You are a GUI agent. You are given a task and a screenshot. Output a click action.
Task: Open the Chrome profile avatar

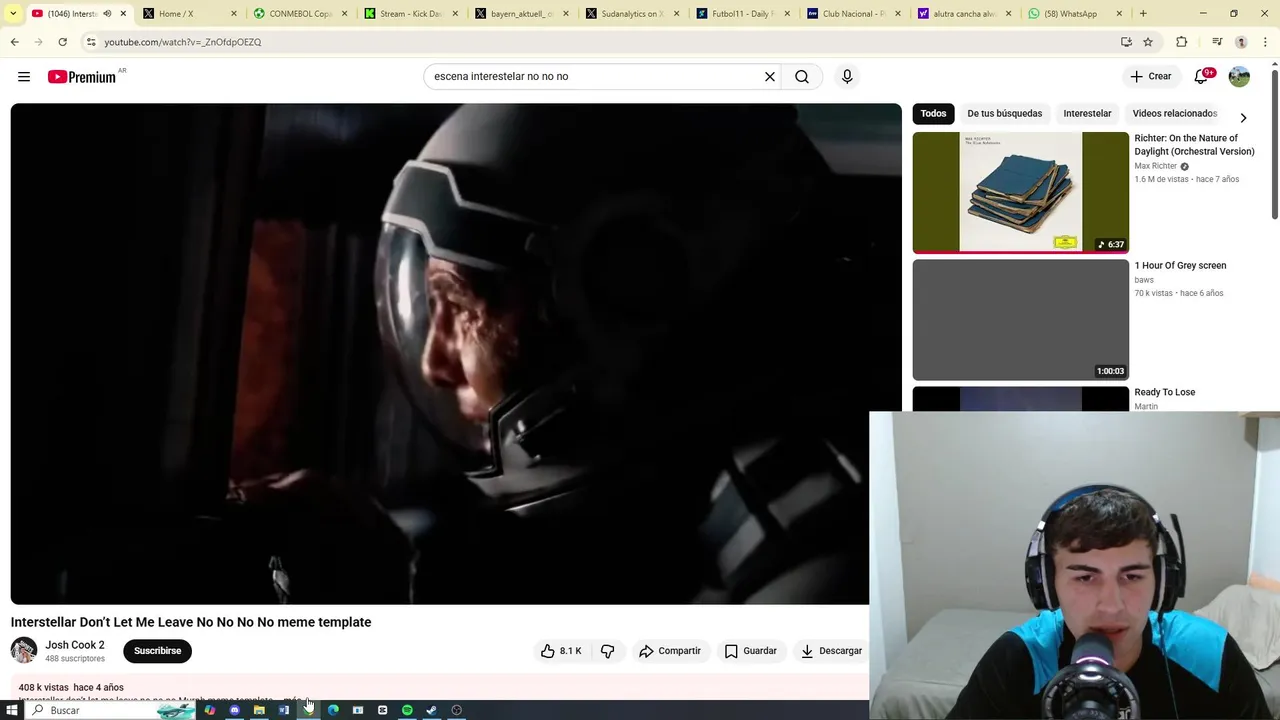(1241, 42)
